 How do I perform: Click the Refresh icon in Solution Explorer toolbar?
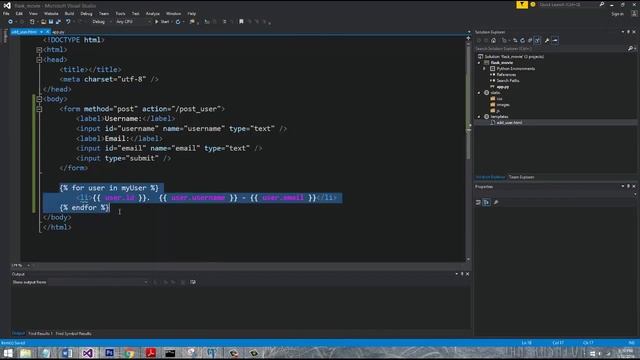[x=522, y=40]
